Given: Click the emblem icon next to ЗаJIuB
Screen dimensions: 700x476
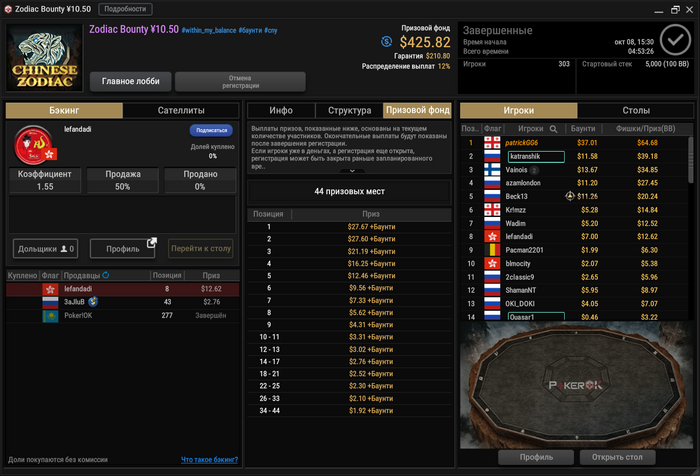Looking at the screenshot, I should 93,302.
